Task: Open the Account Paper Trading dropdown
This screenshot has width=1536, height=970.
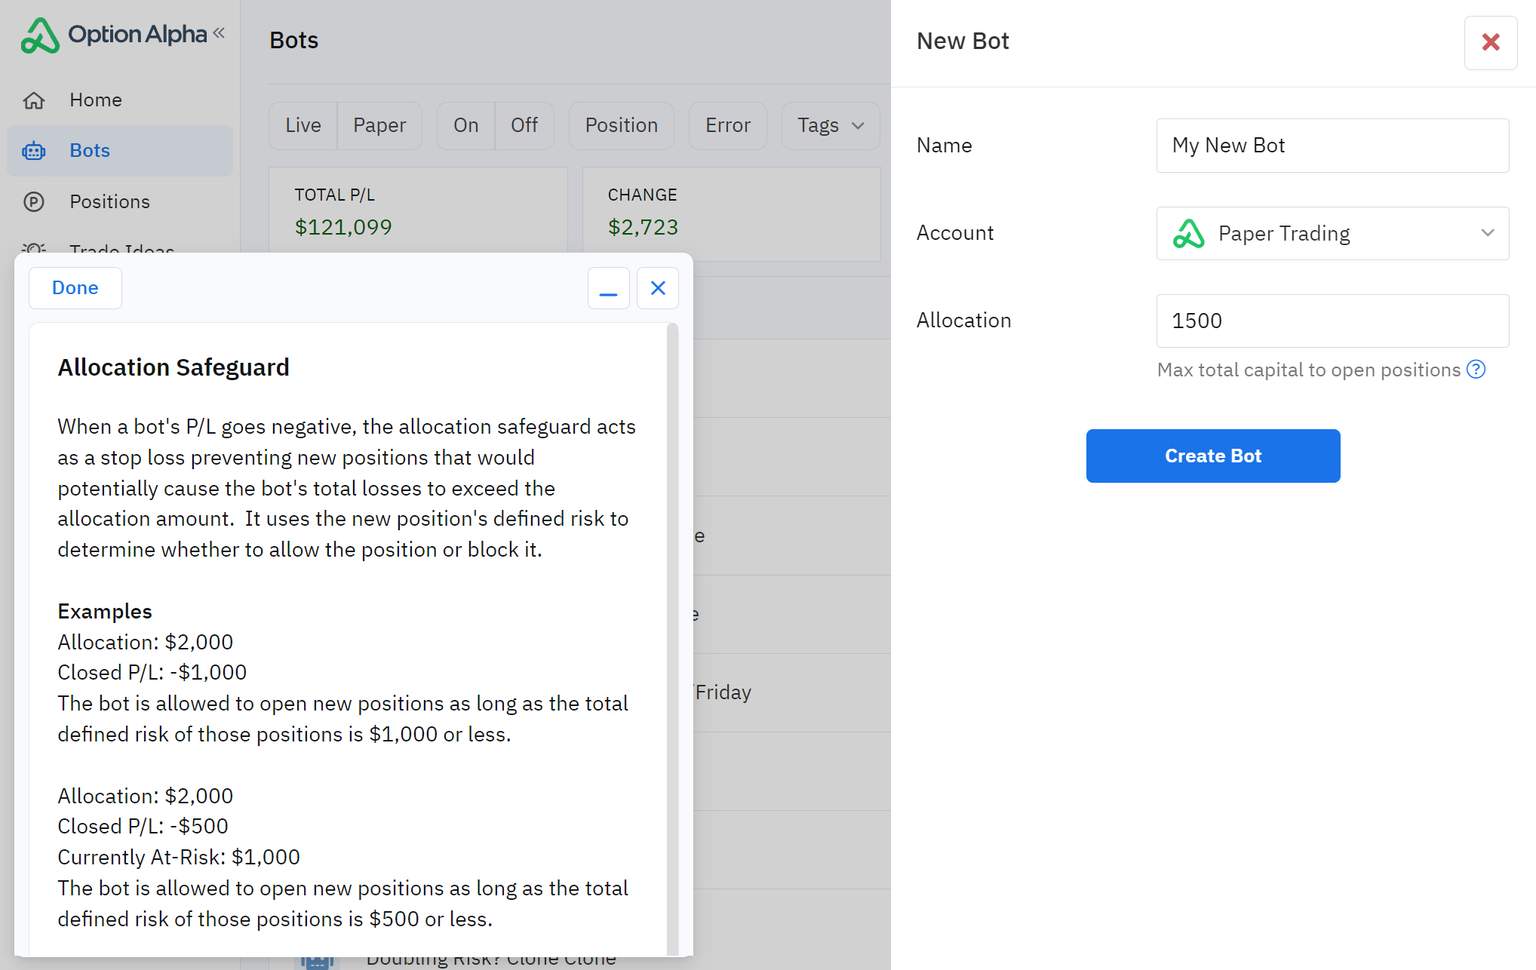Action: (1332, 234)
